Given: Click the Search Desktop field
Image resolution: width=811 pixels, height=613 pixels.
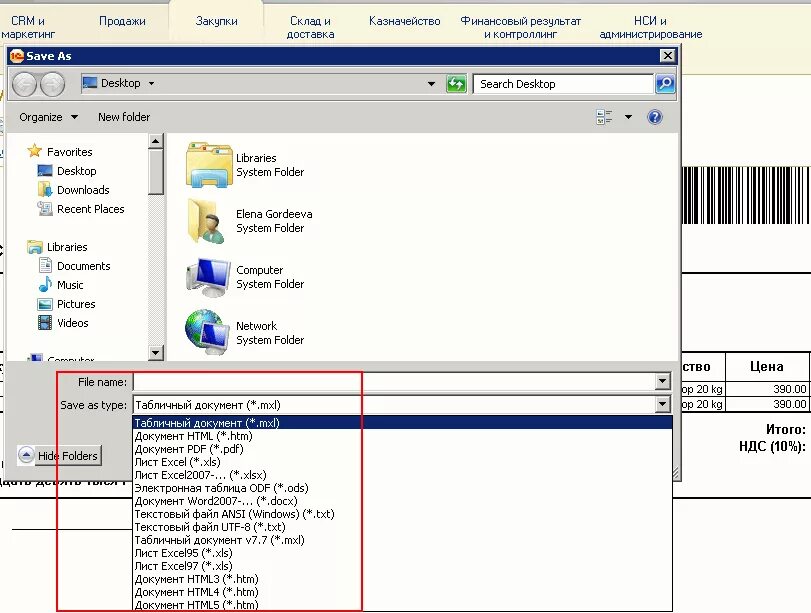Looking at the screenshot, I should tap(563, 84).
